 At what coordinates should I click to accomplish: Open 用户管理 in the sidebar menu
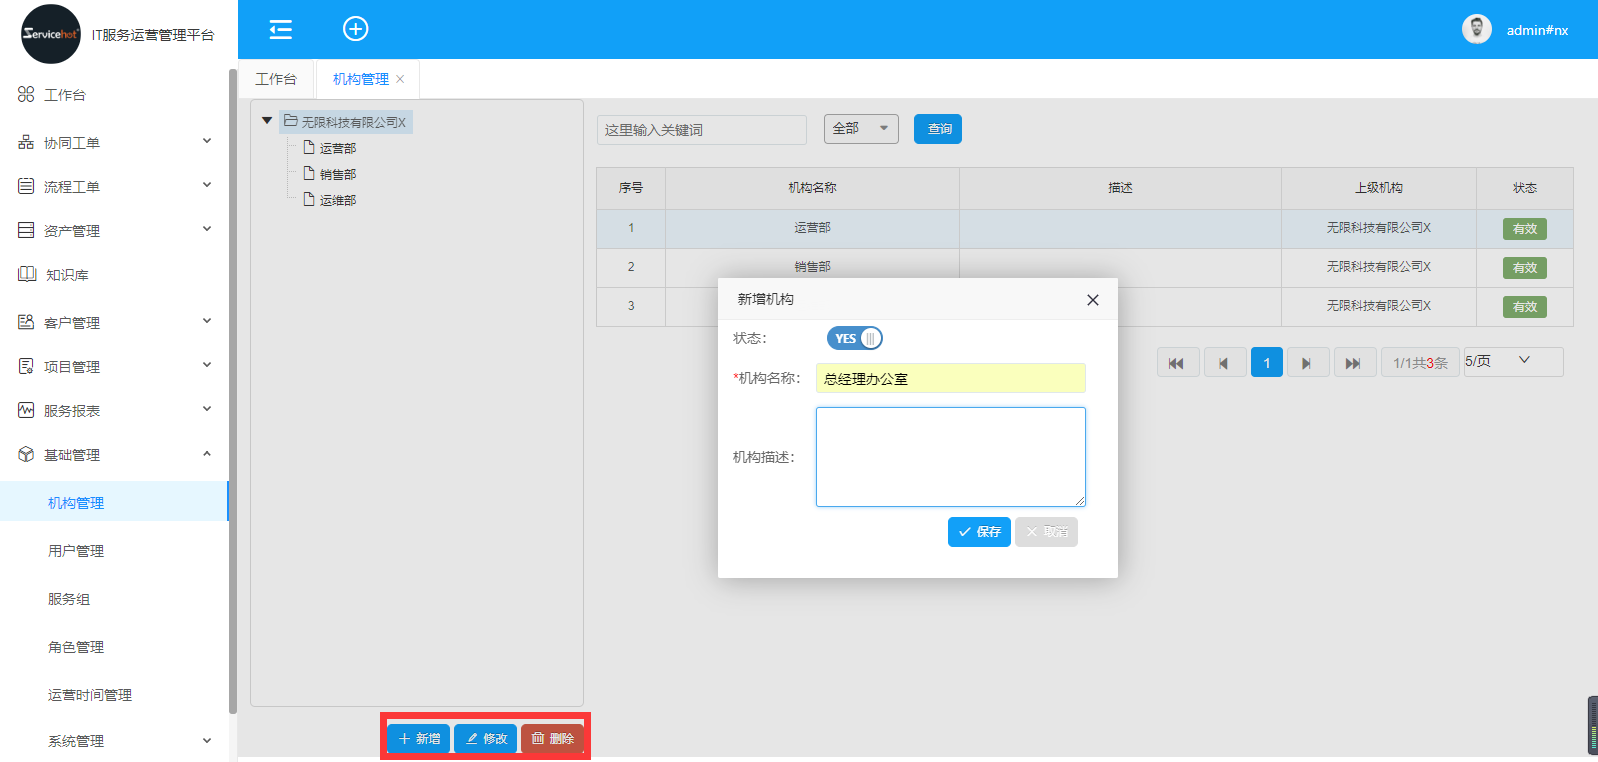[x=76, y=551]
